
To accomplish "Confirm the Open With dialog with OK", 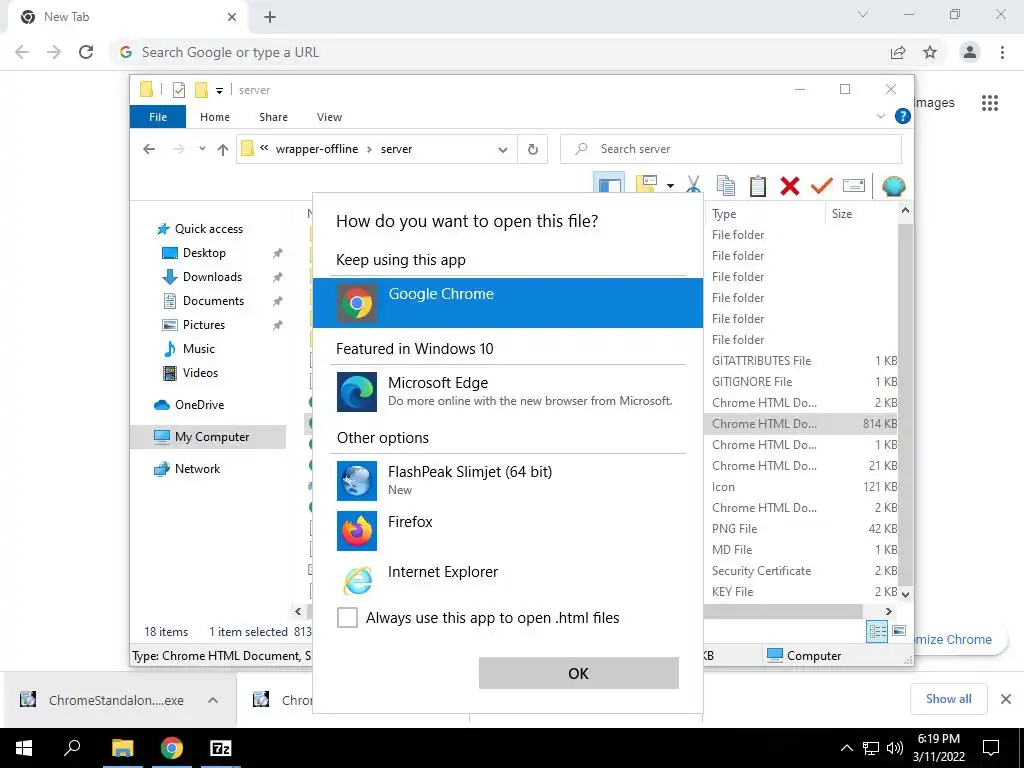I will [x=579, y=673].
